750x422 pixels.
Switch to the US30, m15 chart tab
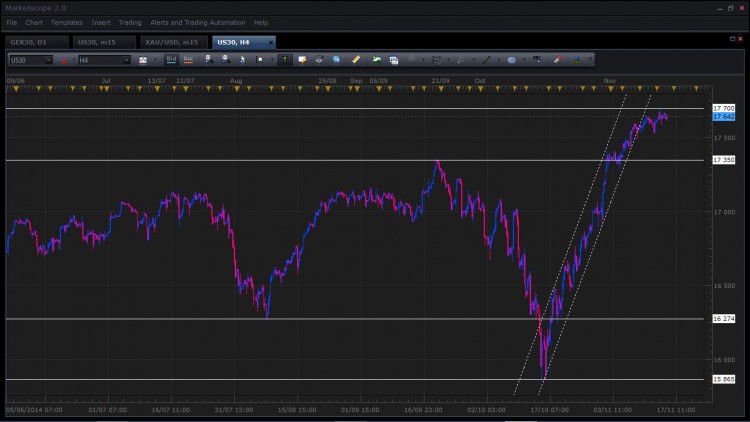point(104,42)
